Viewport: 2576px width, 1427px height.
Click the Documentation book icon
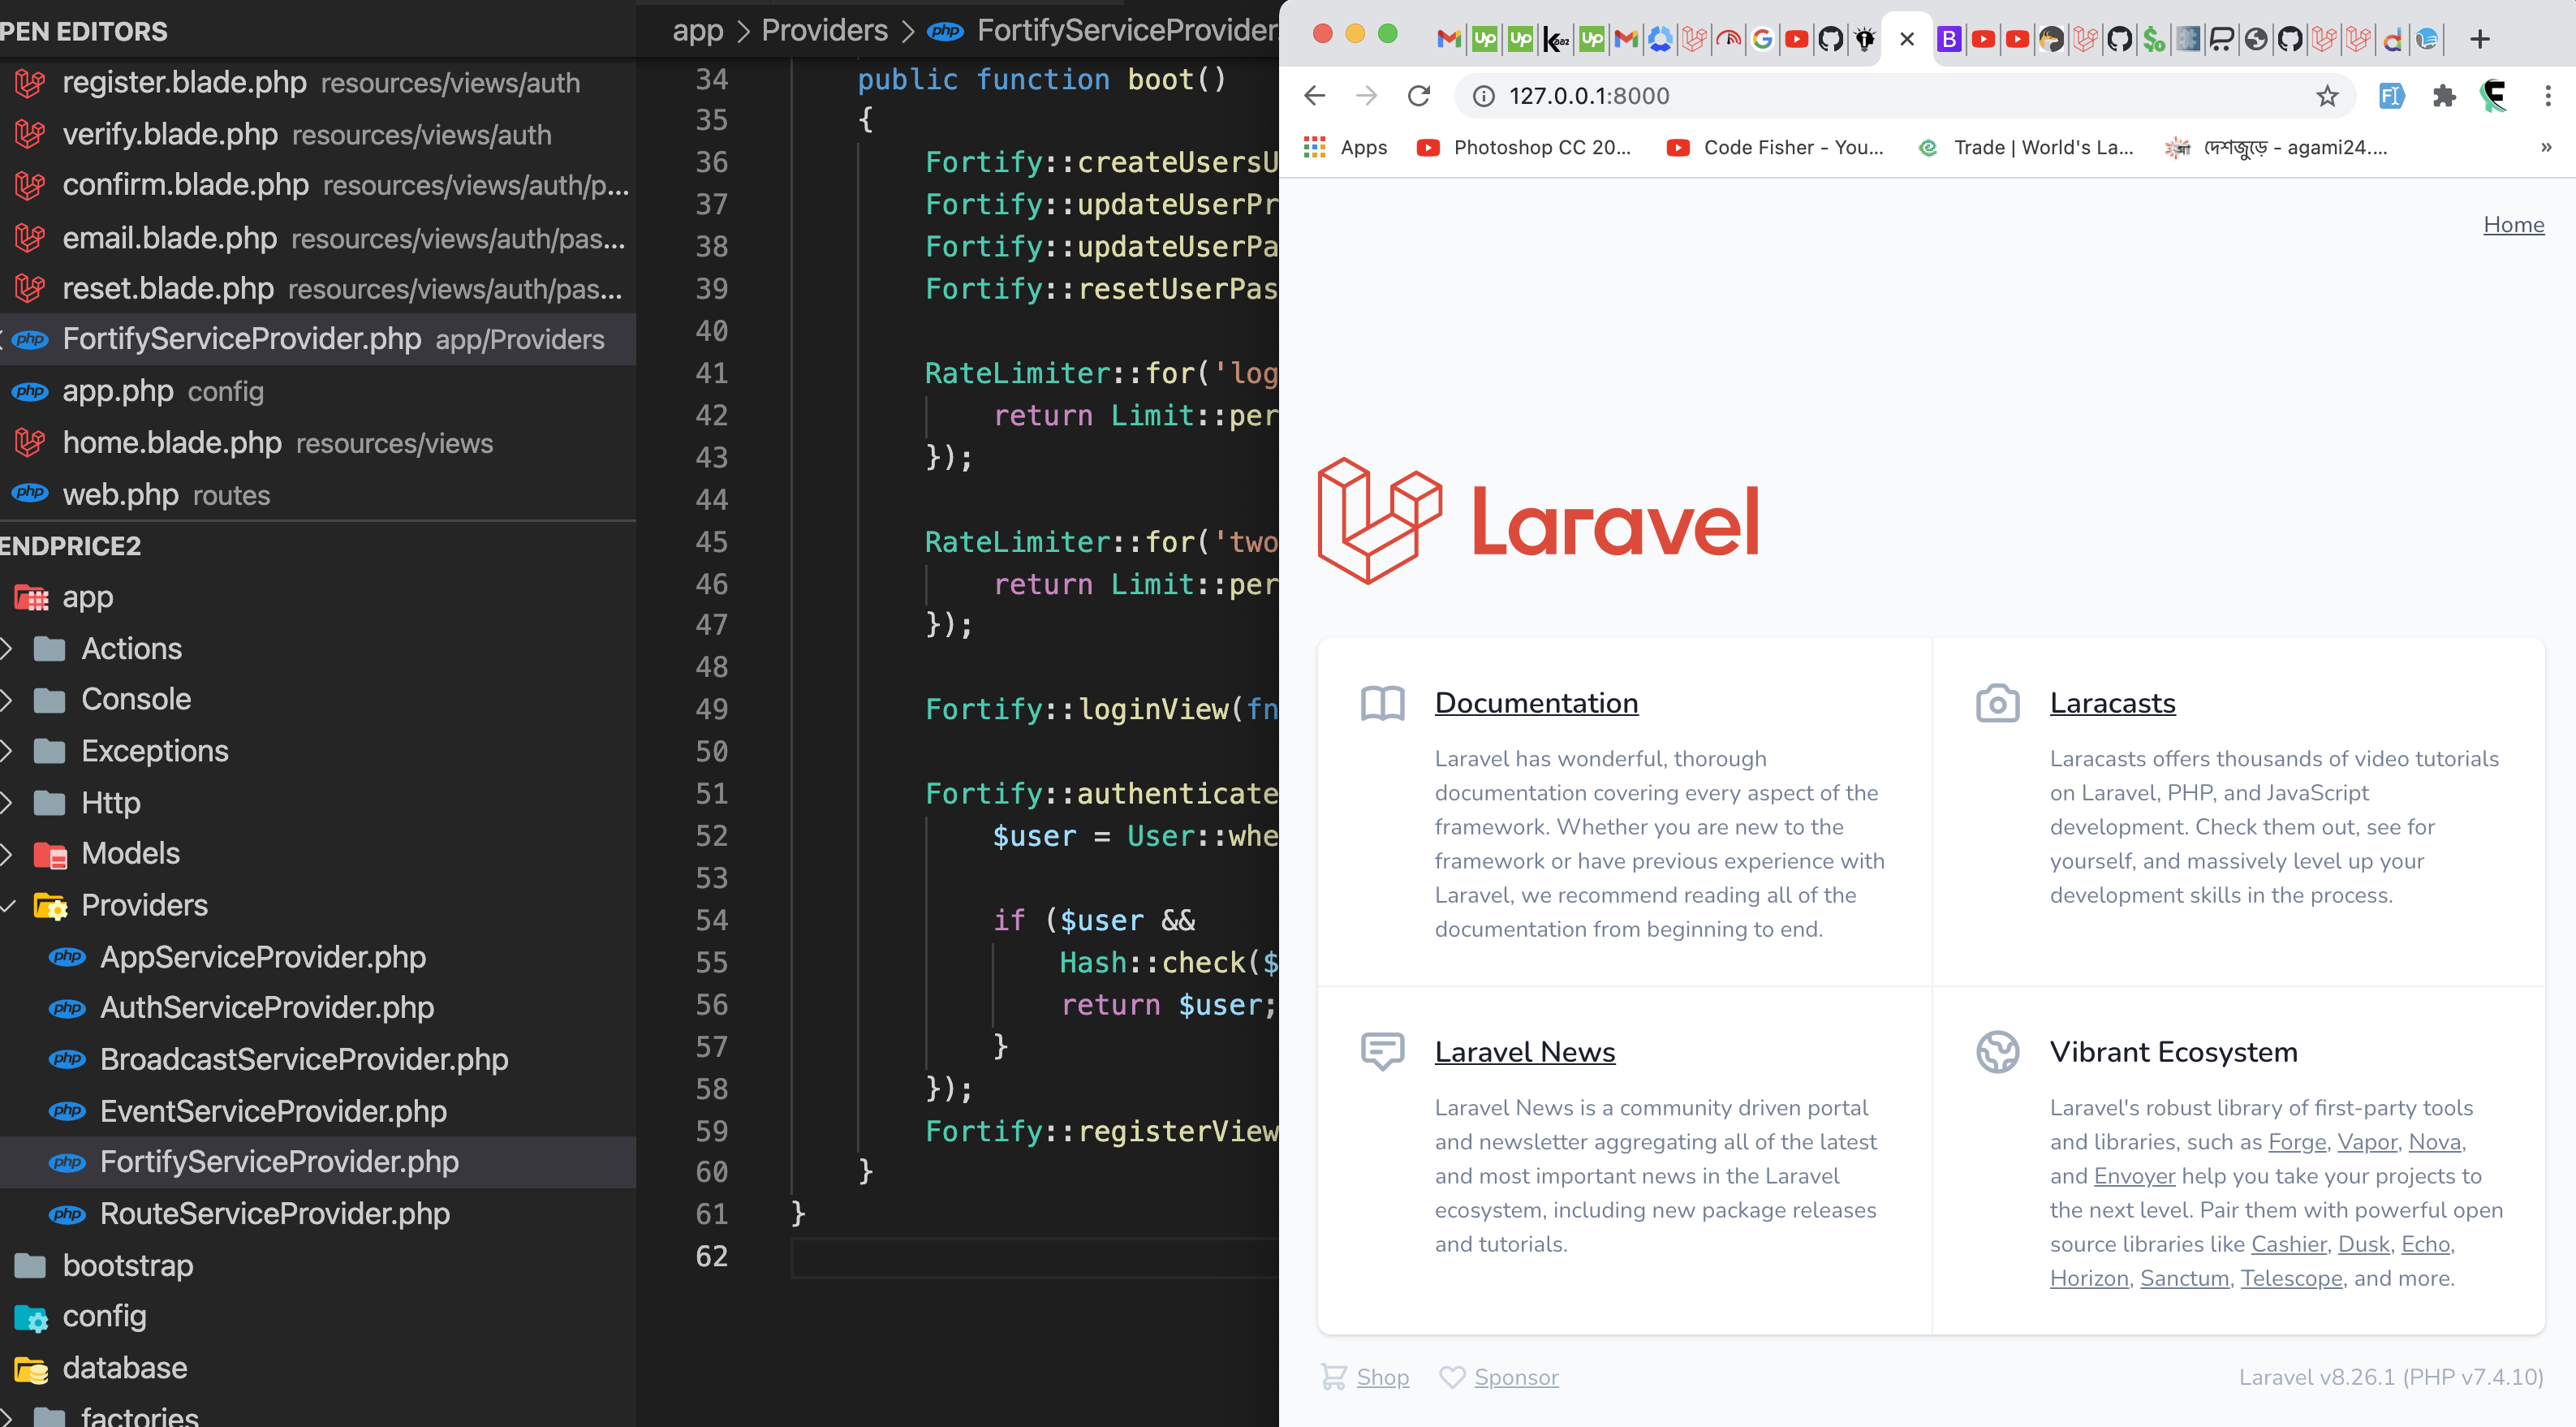tap(1383, 703)
